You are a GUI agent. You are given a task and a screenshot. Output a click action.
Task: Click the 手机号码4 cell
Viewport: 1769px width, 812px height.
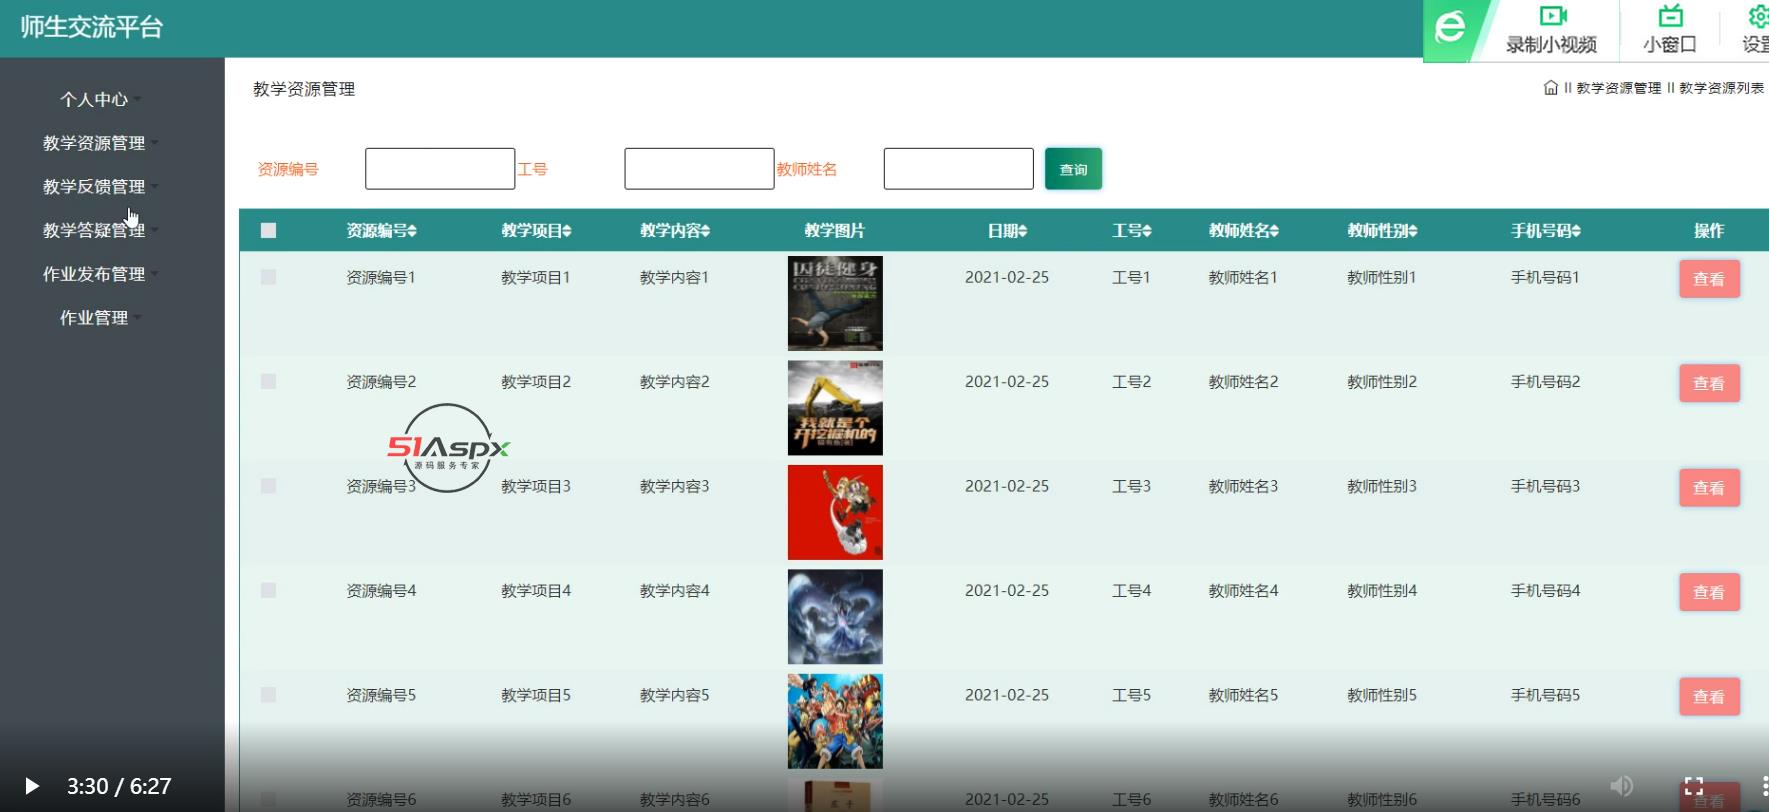pos(1545,590)
